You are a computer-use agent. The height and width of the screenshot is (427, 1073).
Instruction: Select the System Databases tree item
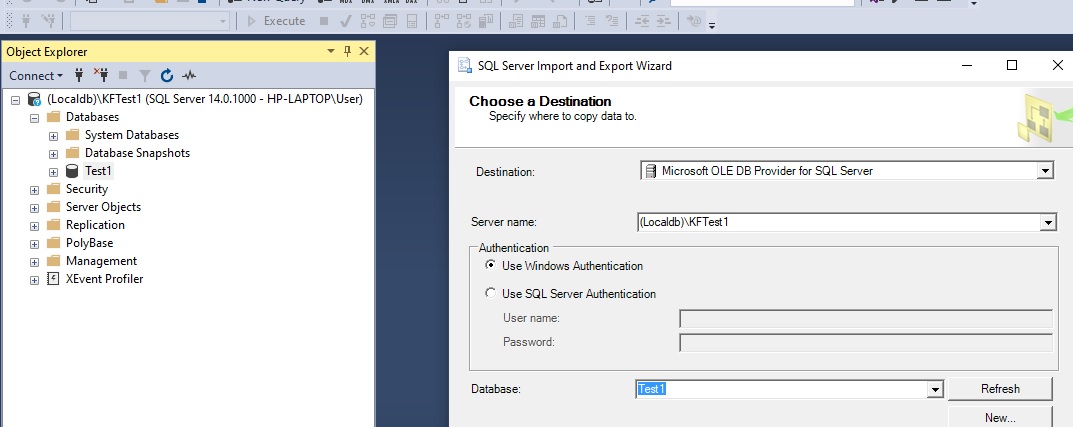(132, 135)
